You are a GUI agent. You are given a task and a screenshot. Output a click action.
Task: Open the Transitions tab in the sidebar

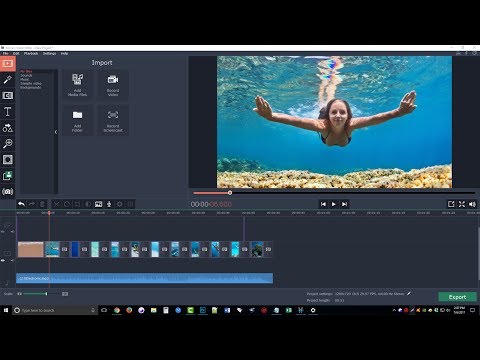pos(8,96)
